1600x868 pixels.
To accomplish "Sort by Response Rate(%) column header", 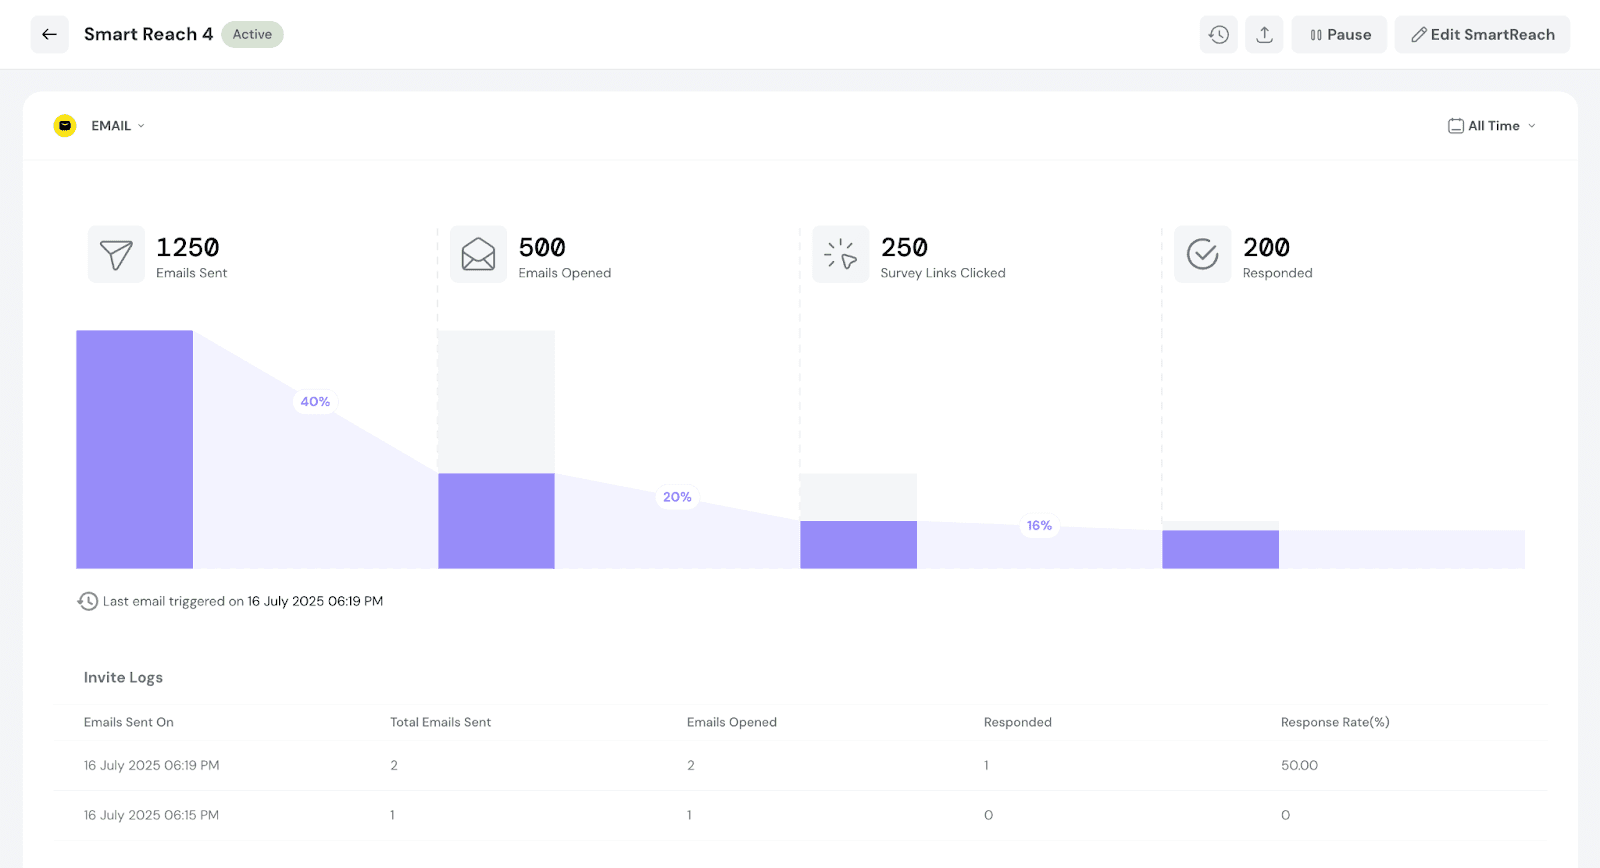I will (x=1335, y=722).
